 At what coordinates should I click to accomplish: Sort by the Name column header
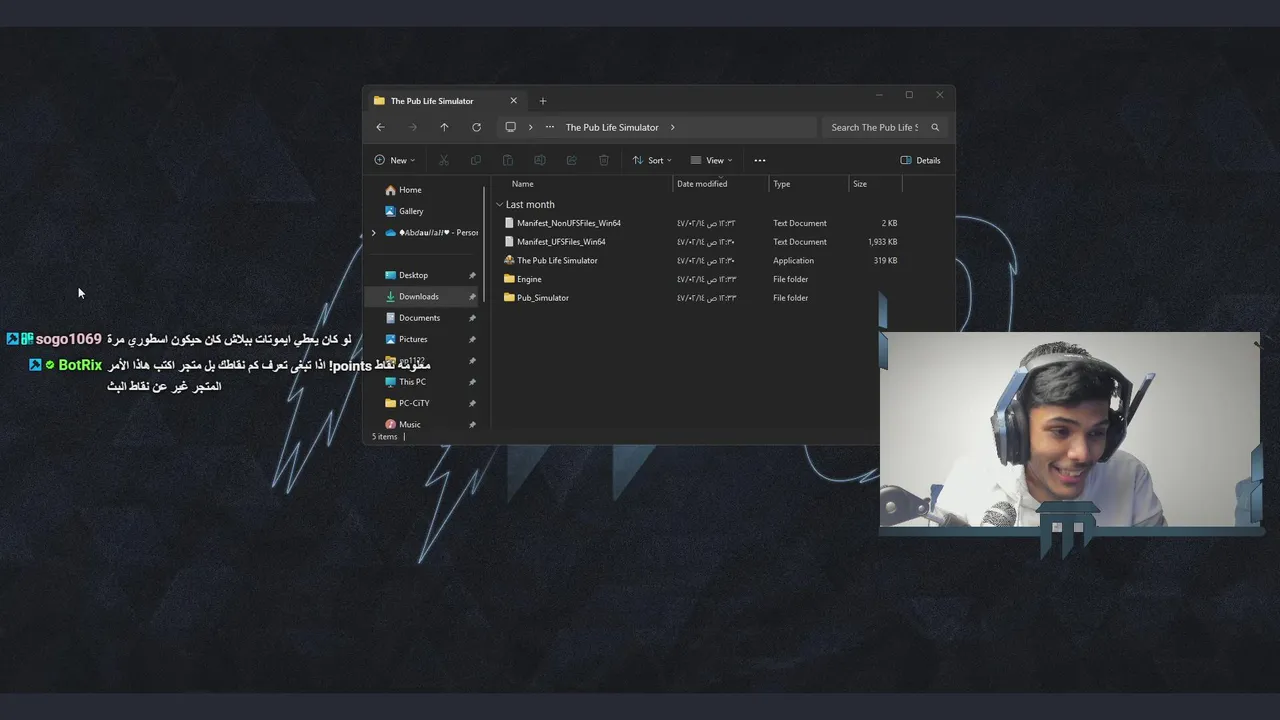click(523, 184)
